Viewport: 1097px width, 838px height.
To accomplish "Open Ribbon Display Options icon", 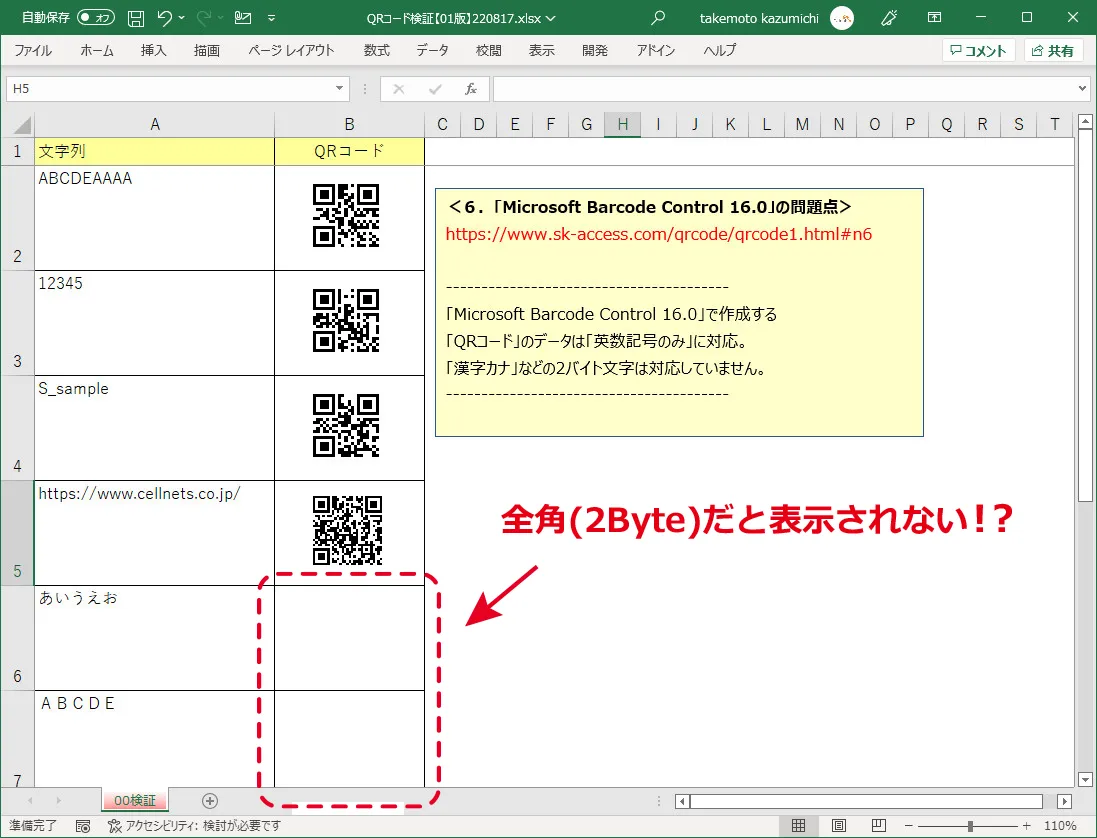I will [x=934, y=17].
